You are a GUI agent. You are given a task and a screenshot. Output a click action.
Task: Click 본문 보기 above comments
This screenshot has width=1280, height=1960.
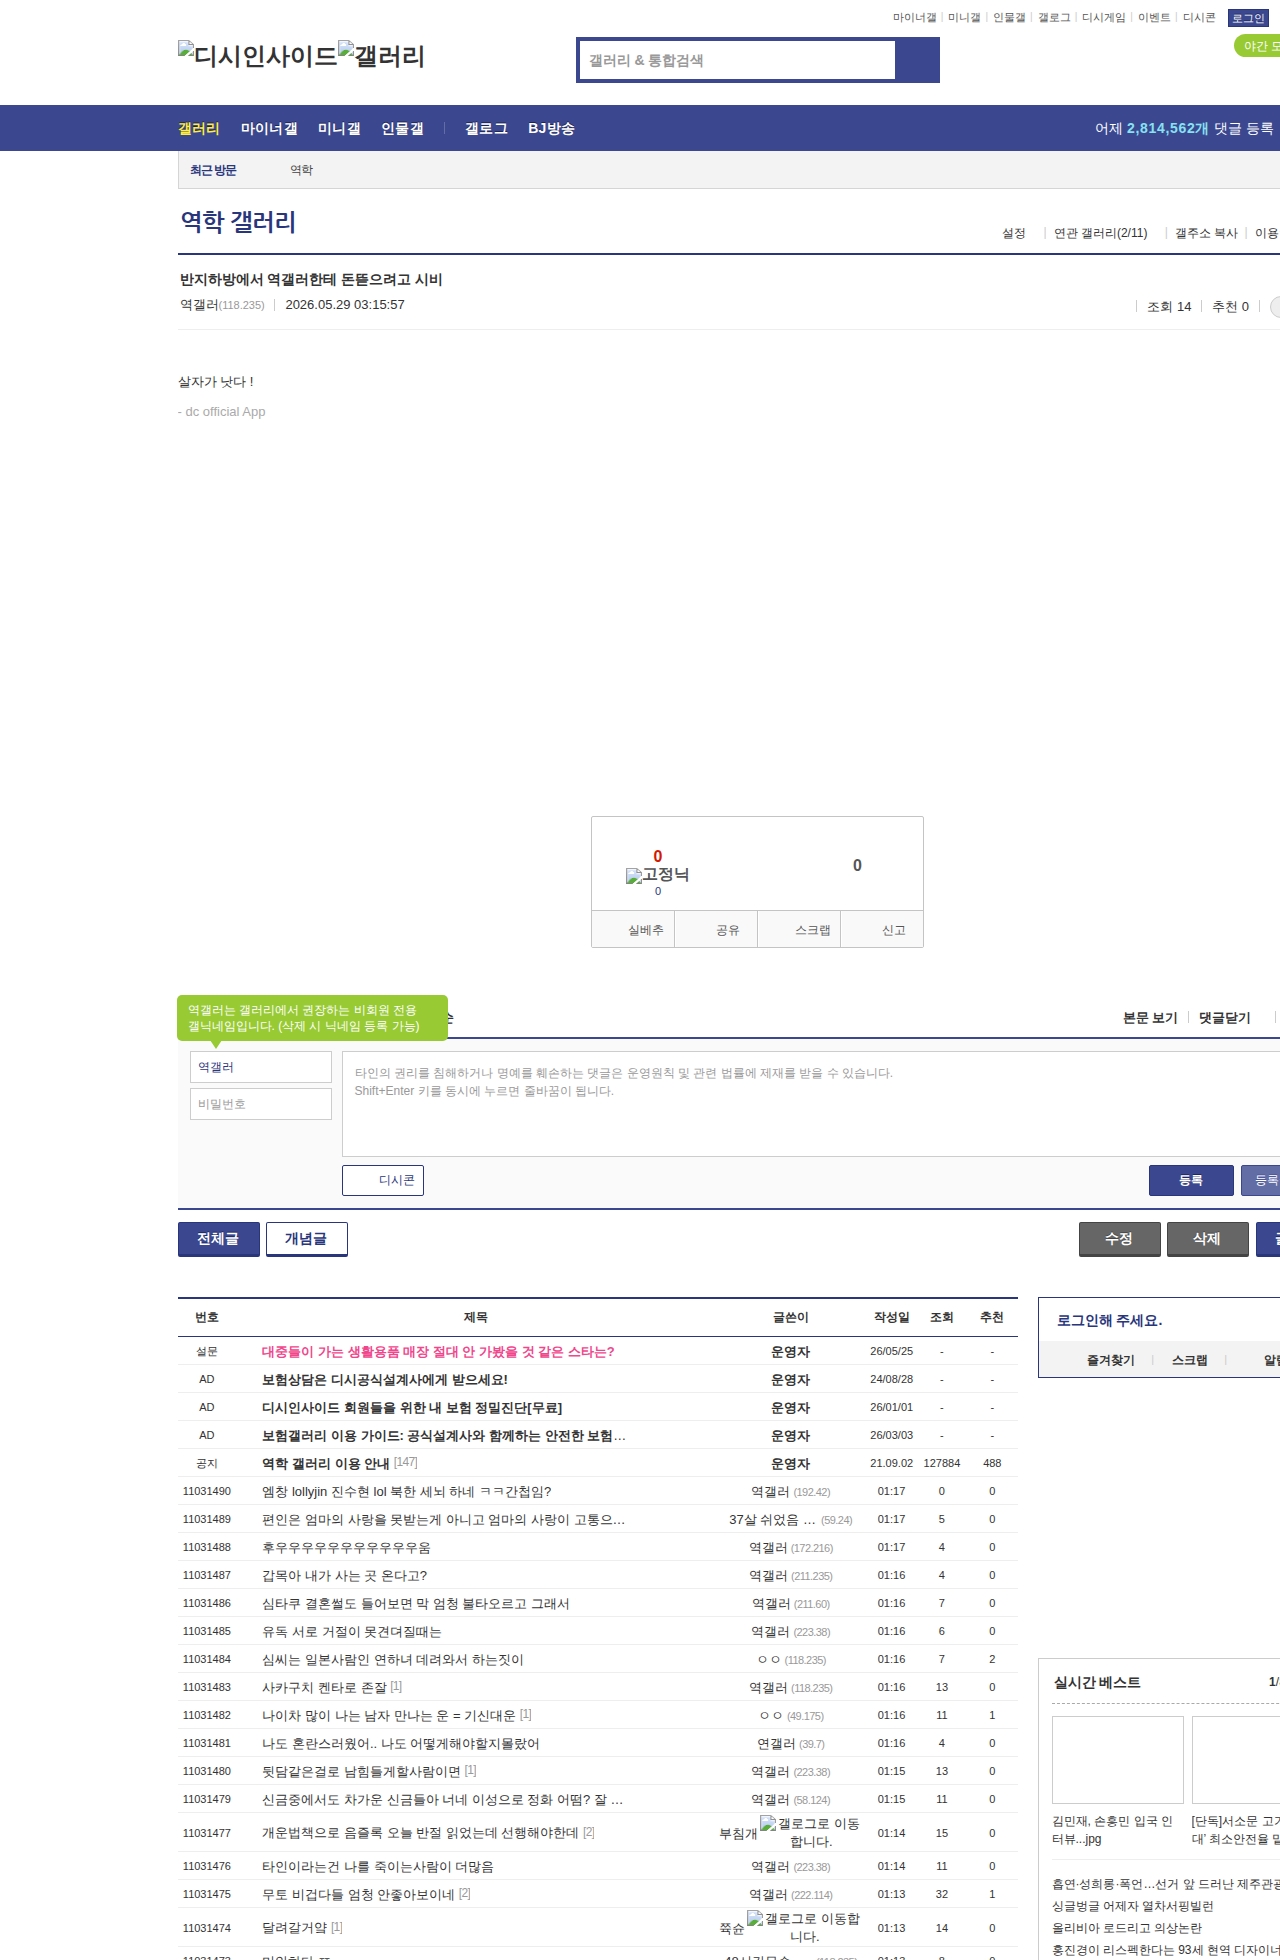point(1150,1017)
